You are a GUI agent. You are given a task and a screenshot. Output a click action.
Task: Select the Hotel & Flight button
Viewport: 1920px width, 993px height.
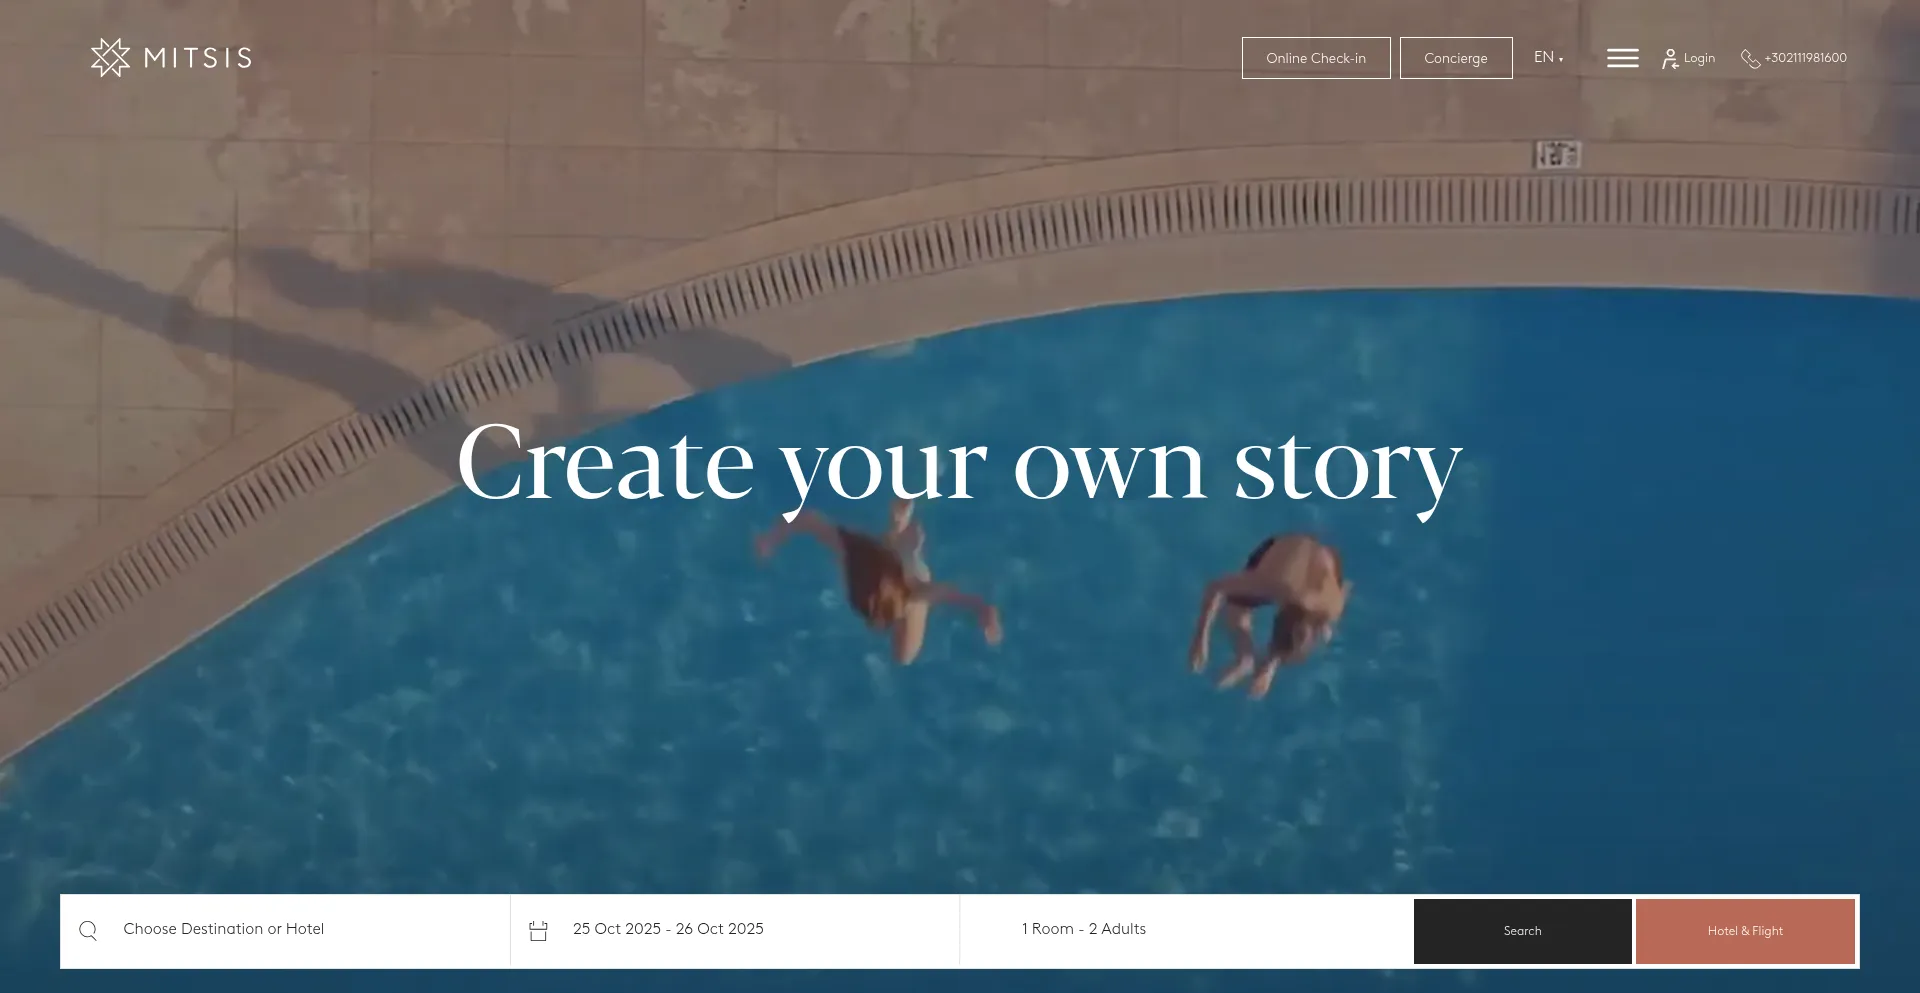point(1745,931)
